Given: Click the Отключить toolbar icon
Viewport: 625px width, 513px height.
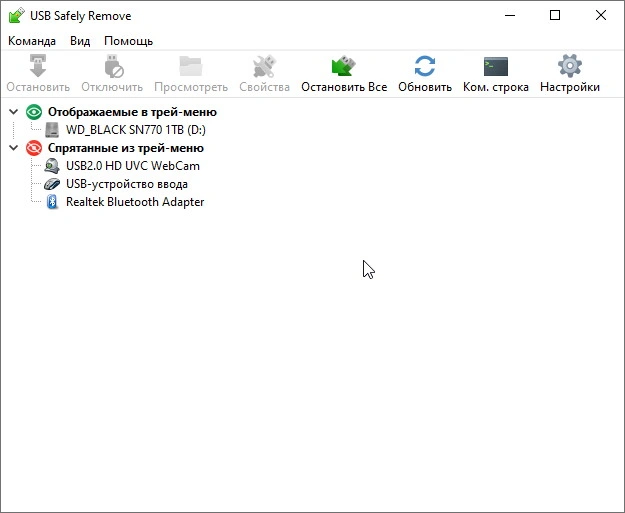Looking at the screenshot, I should [112, 67].
